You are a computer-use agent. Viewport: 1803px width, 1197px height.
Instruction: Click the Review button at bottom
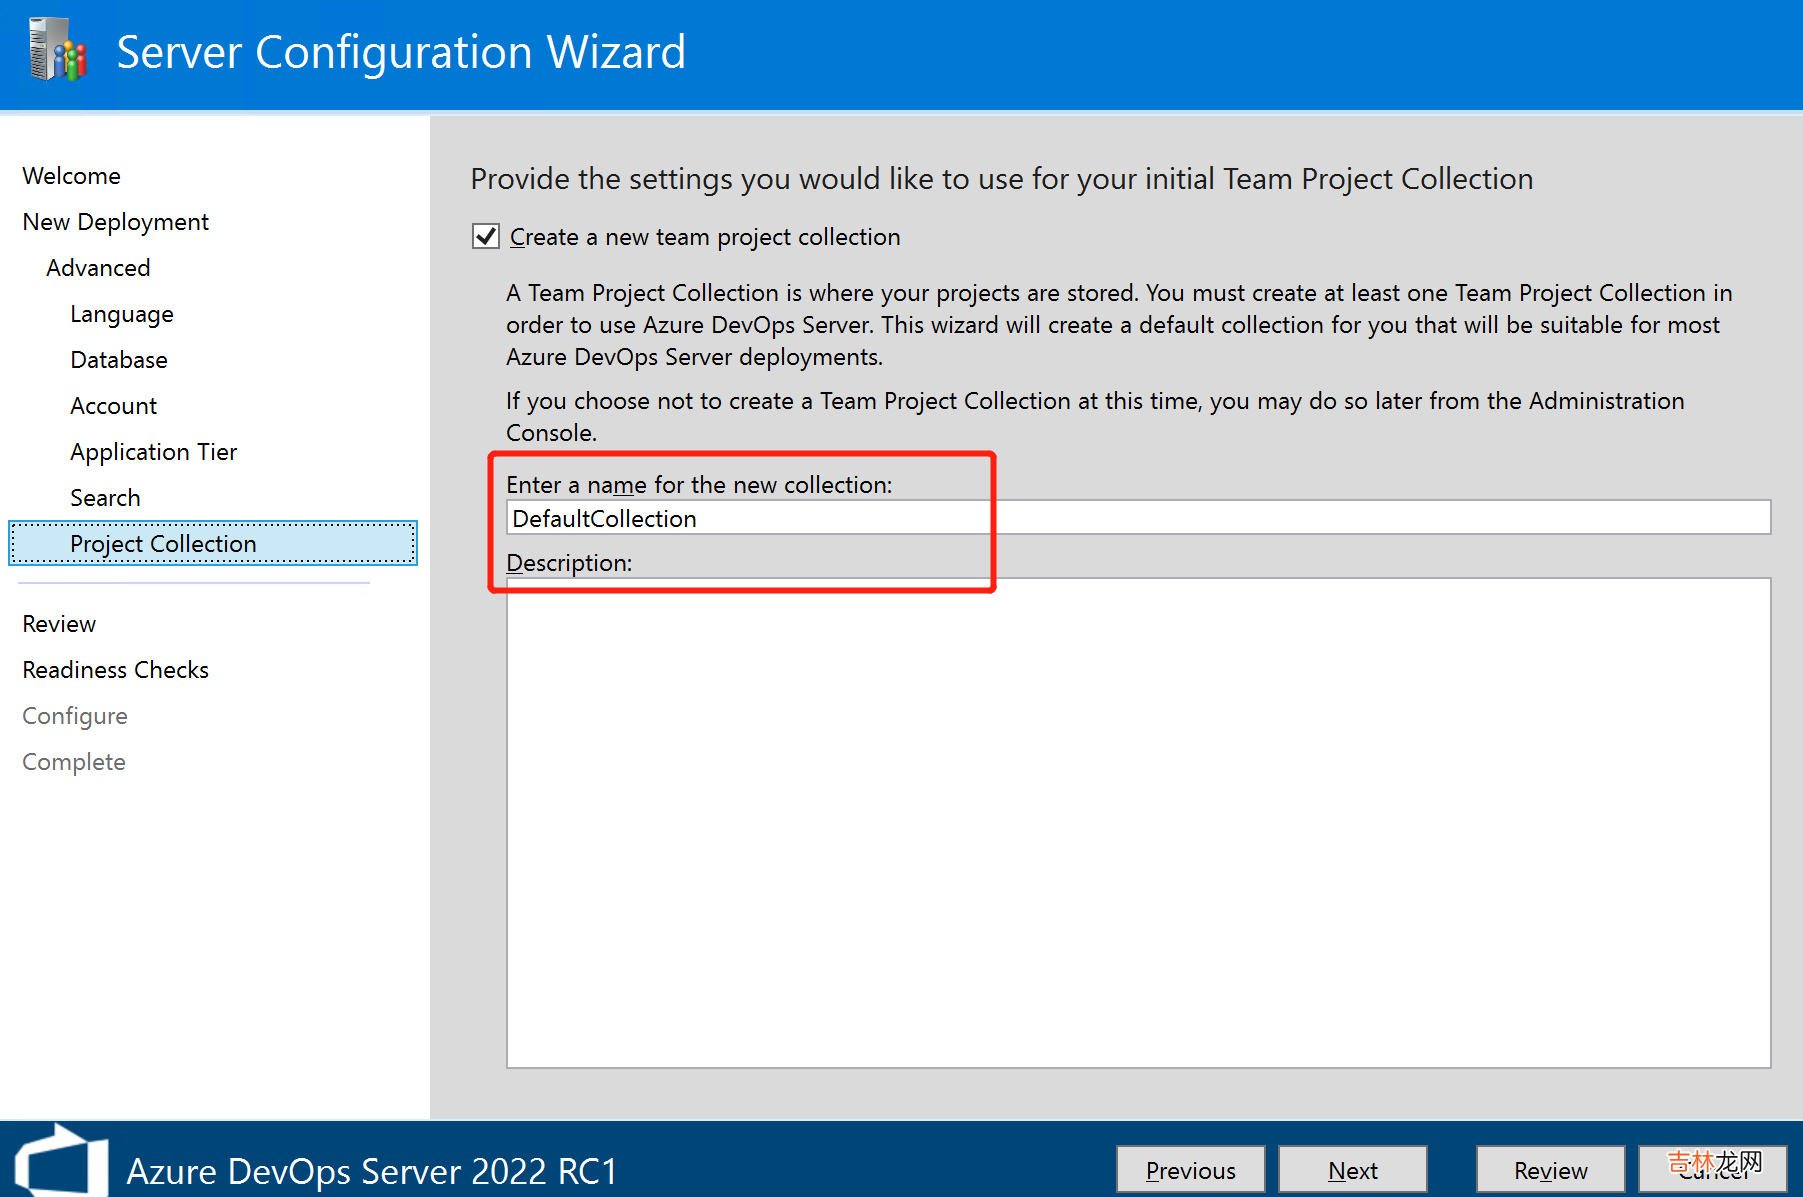[1550, 1170]
